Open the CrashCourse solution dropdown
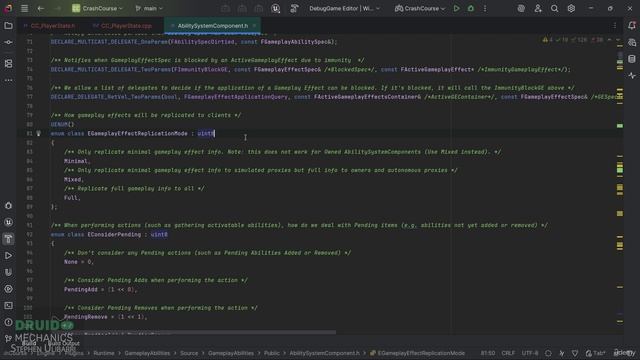 [x=97, y=8]
